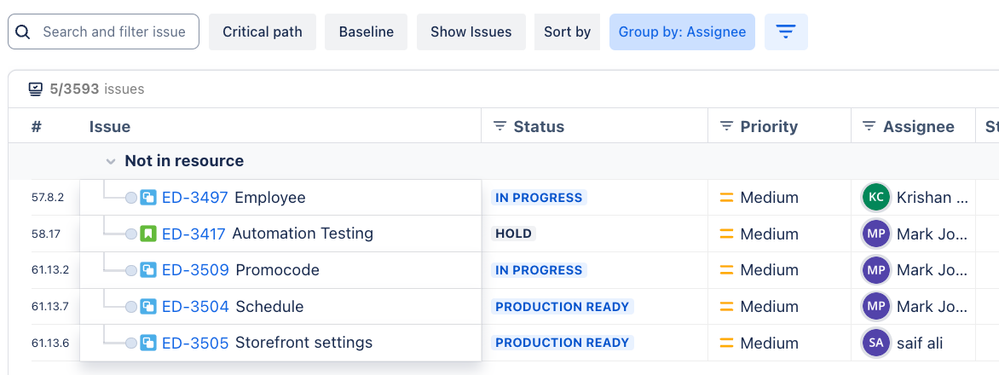This screenshot has width=999, height=375.
Task: Click row number 57.8.2
Action: (48, 197)
